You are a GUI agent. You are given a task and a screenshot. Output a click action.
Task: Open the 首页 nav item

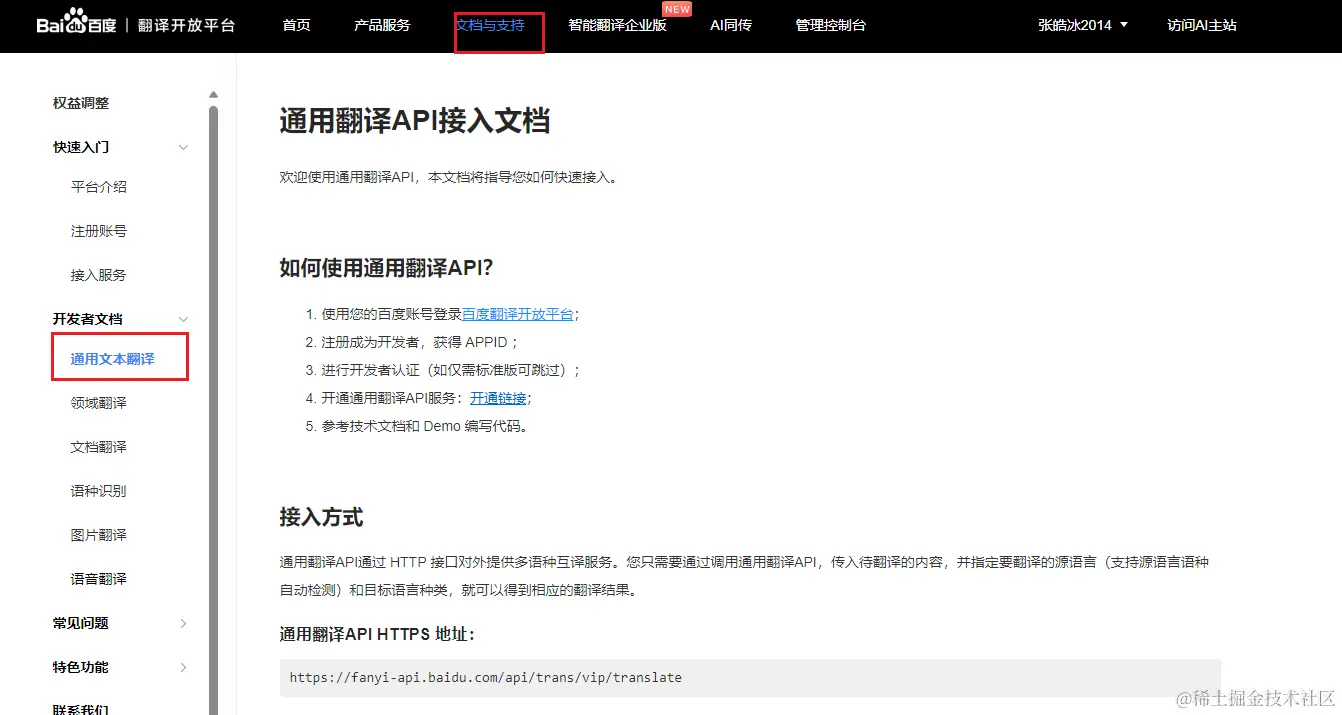296,25
